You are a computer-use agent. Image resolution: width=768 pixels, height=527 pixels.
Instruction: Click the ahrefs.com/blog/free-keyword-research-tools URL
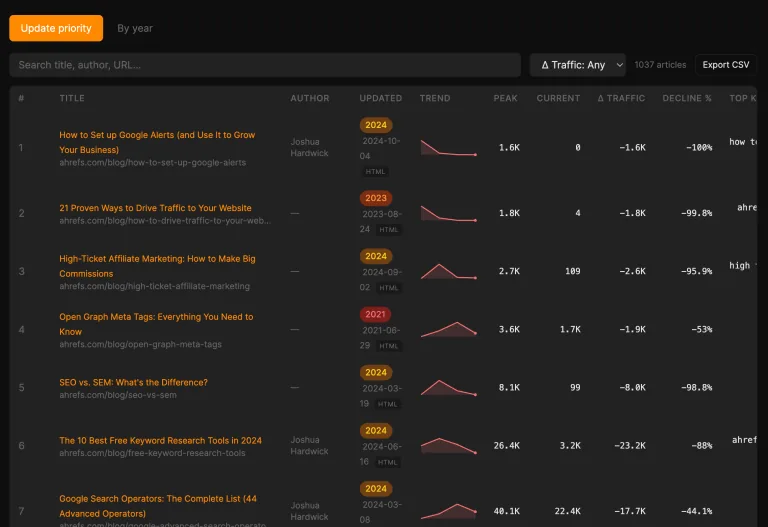tap(152, 453)
